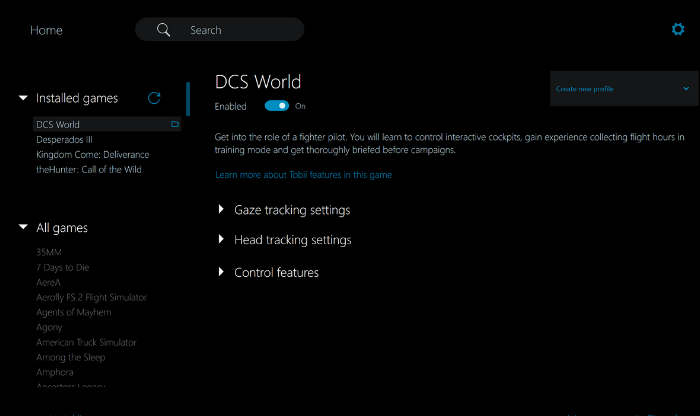Select Kingdom Come: Deliverance
700x416 pixels.
coord(92,154)
